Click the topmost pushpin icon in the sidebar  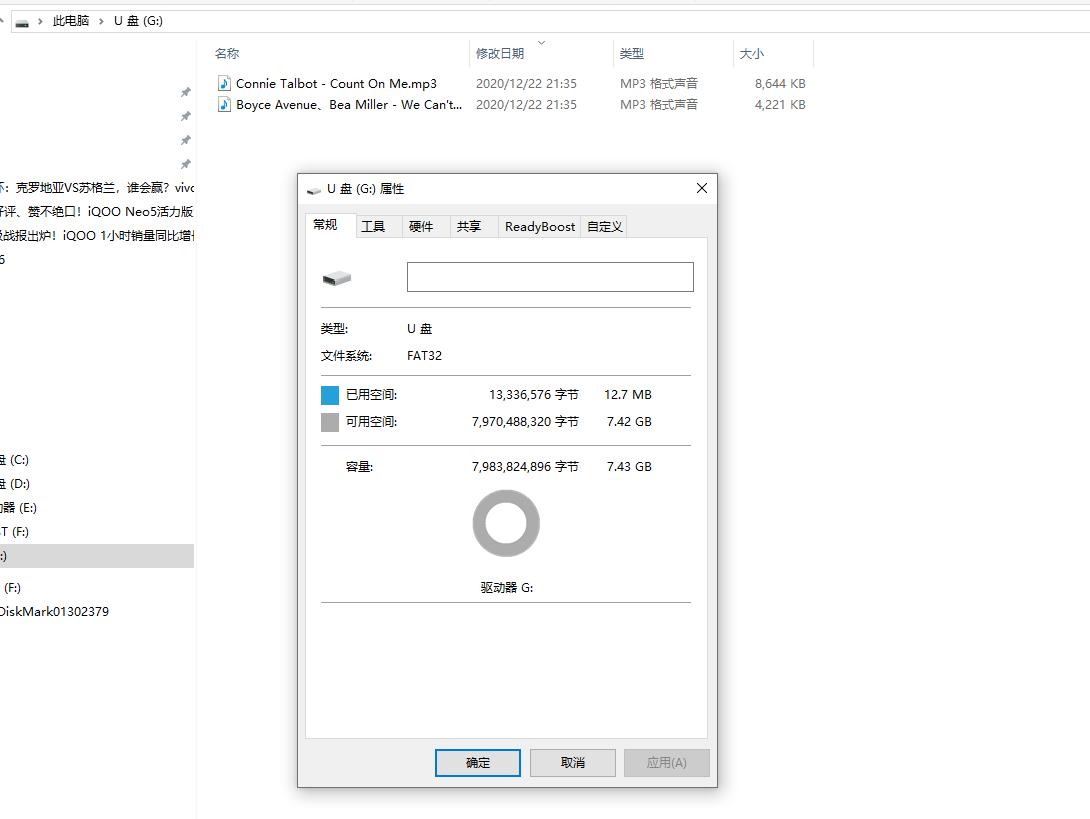(x=185, y=92)
